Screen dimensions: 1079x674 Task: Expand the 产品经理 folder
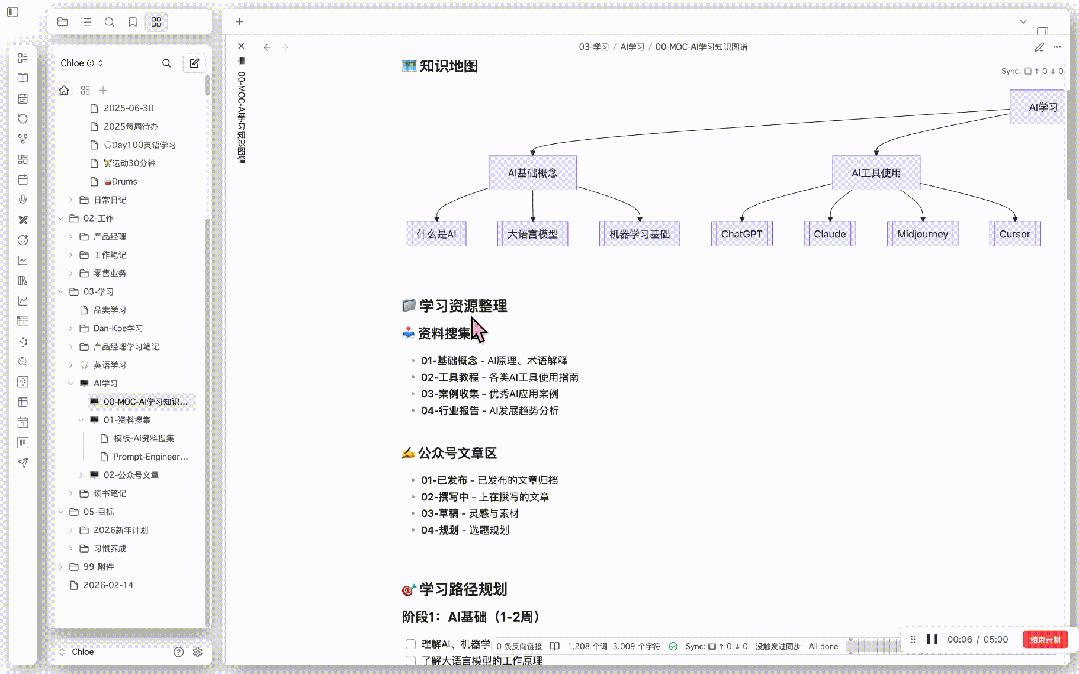pyautogui.click(x=71, y=236)
